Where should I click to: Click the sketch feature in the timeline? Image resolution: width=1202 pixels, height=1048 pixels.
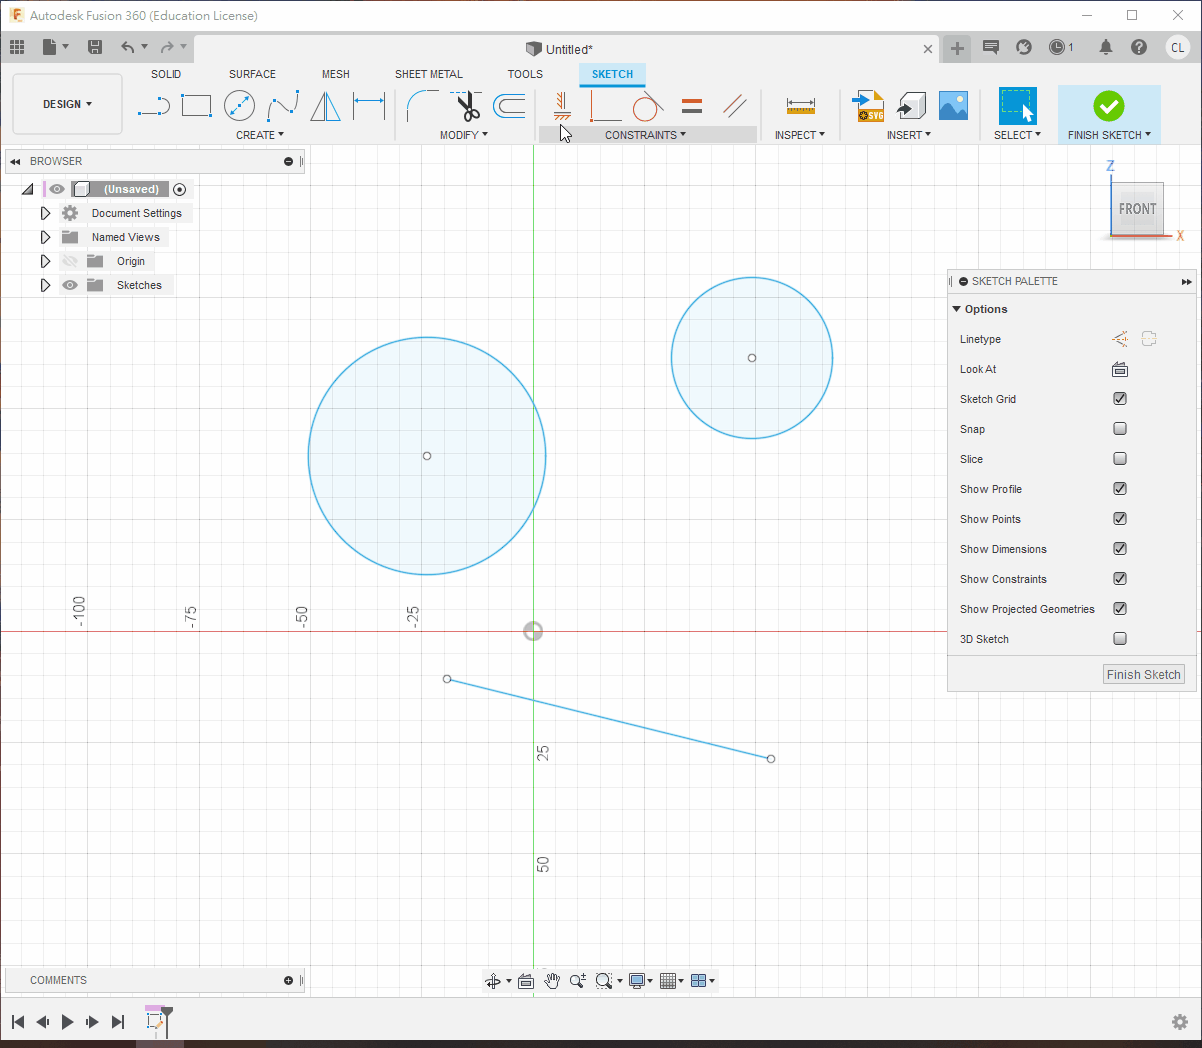pos(155,1021)
